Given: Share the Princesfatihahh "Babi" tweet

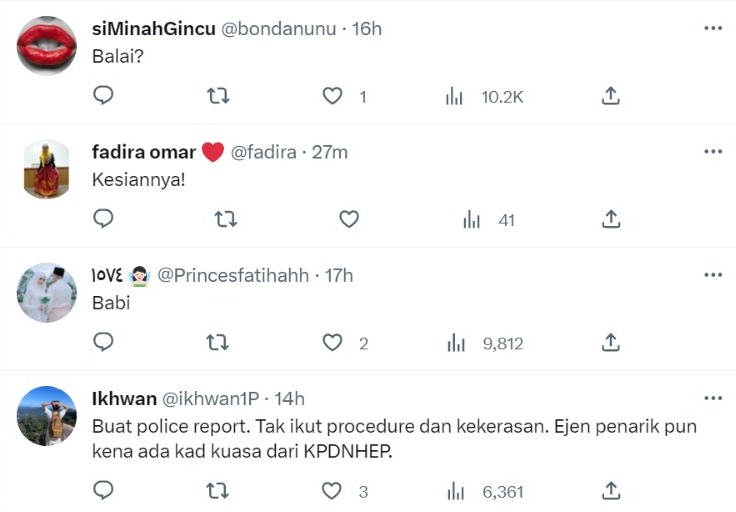Looking at the screenshot, I should point(611,343).
